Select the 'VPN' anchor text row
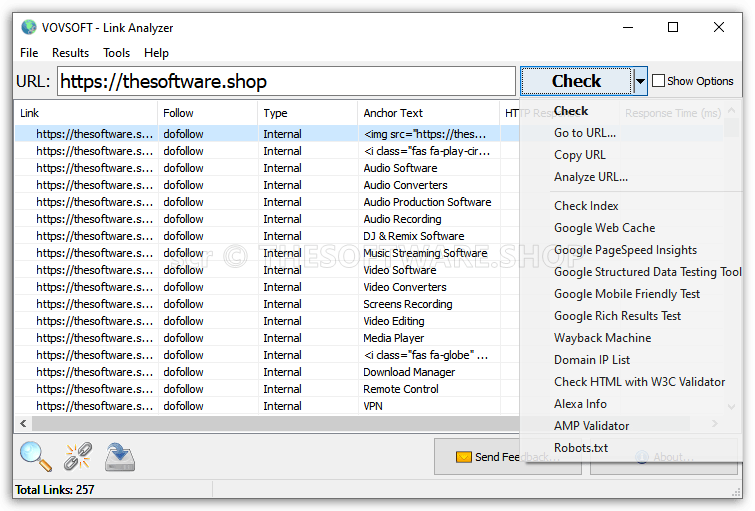Viewport: 755px width, 511px height. pos(267,406)
